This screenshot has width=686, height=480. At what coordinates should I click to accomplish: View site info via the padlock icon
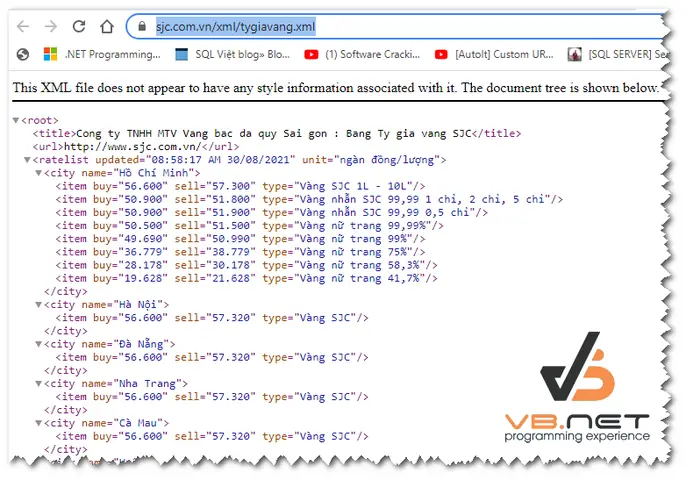[142, 27]
